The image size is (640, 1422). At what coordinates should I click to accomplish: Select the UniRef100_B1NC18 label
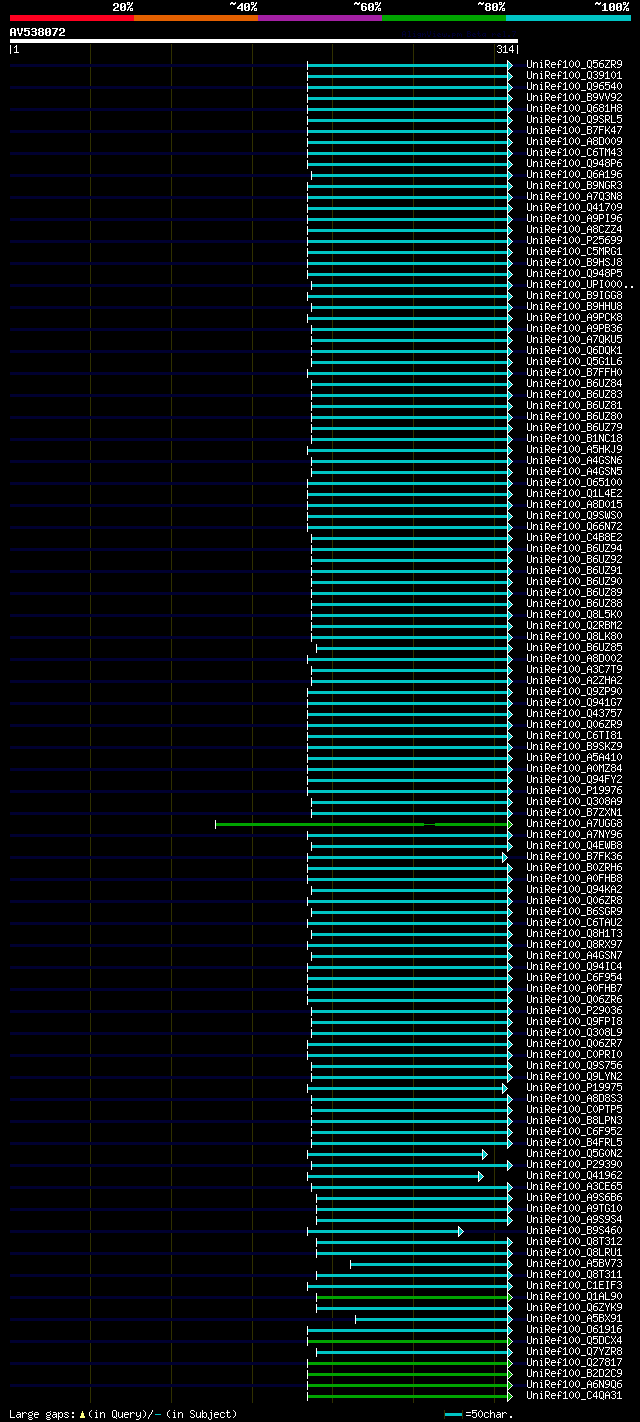point(574,438)
